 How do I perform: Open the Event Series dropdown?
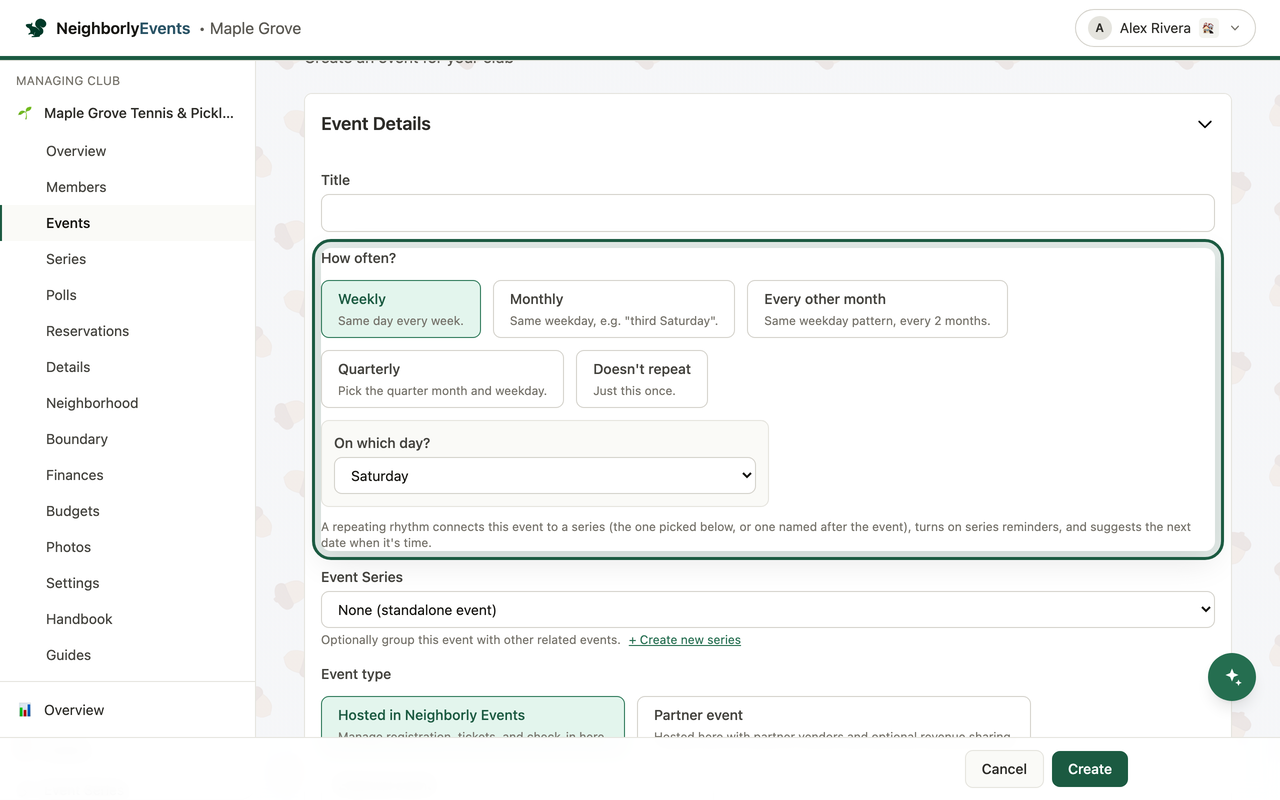768,610
